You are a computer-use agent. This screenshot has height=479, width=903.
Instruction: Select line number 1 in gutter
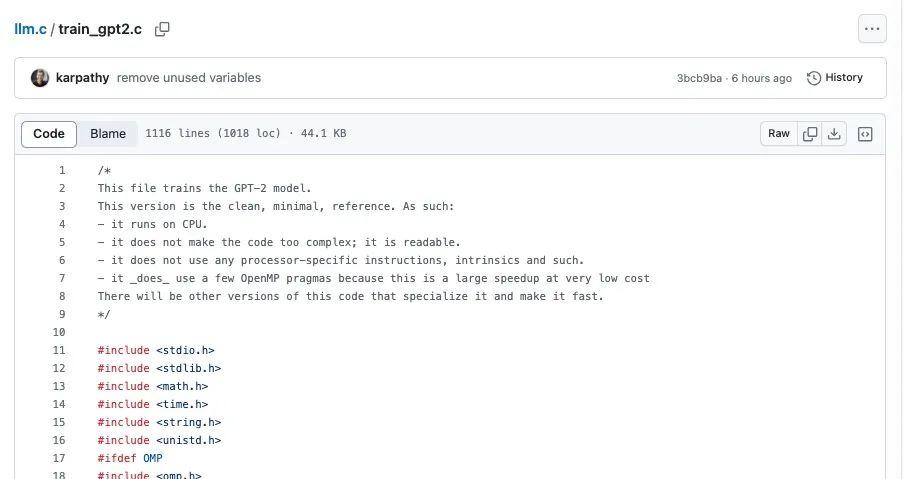(x=62, y=171)
